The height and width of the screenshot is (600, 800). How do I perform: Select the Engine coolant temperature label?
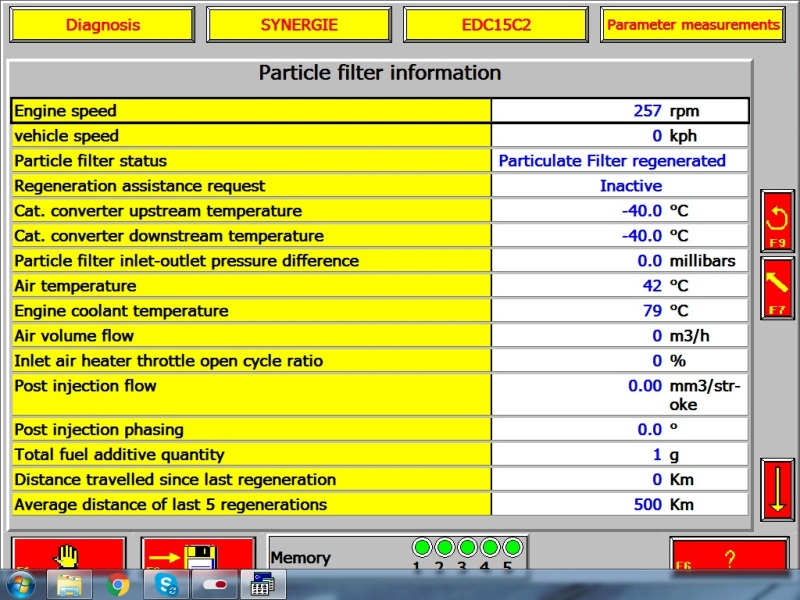coord(121,311)
